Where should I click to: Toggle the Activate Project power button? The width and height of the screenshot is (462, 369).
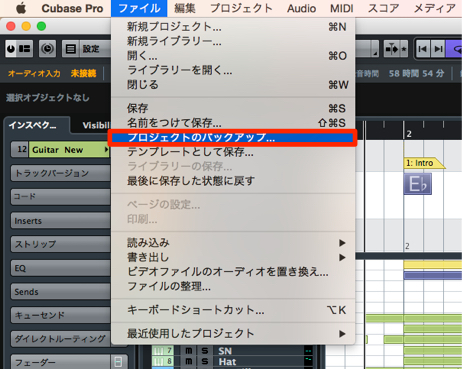(x=11, y=49)
